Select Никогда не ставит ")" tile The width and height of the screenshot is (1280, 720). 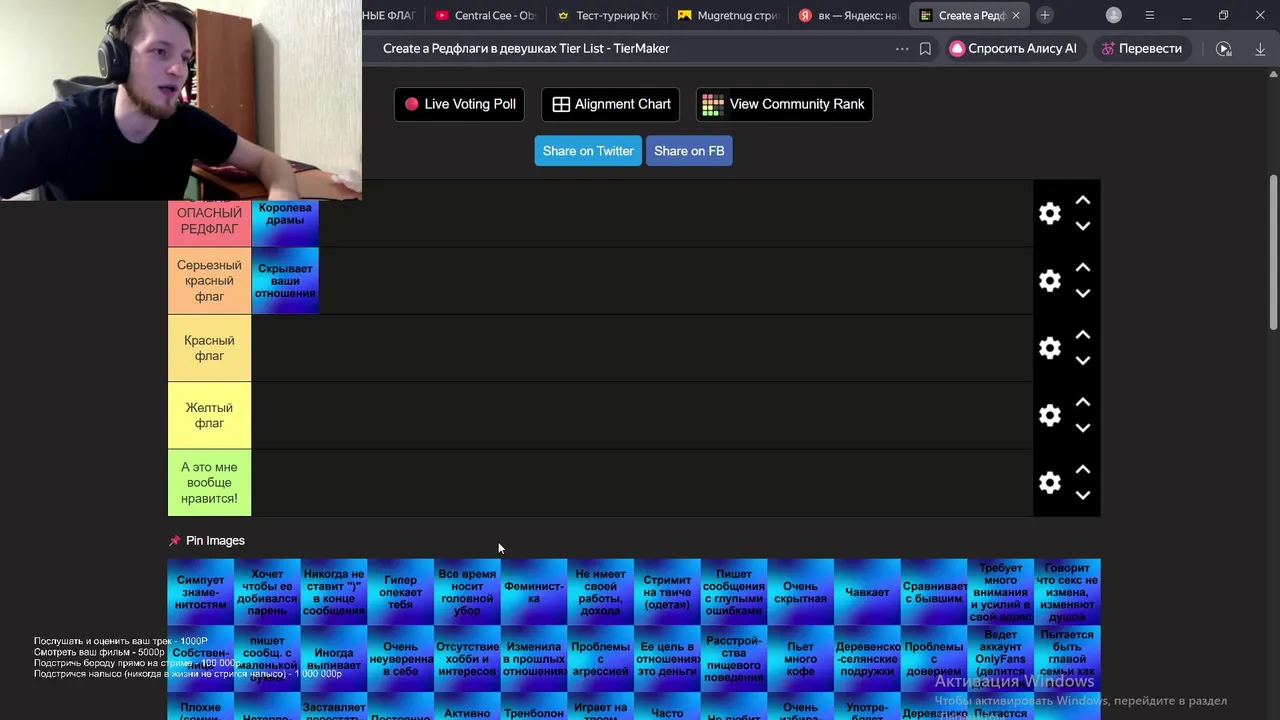[x=334, y=592]
